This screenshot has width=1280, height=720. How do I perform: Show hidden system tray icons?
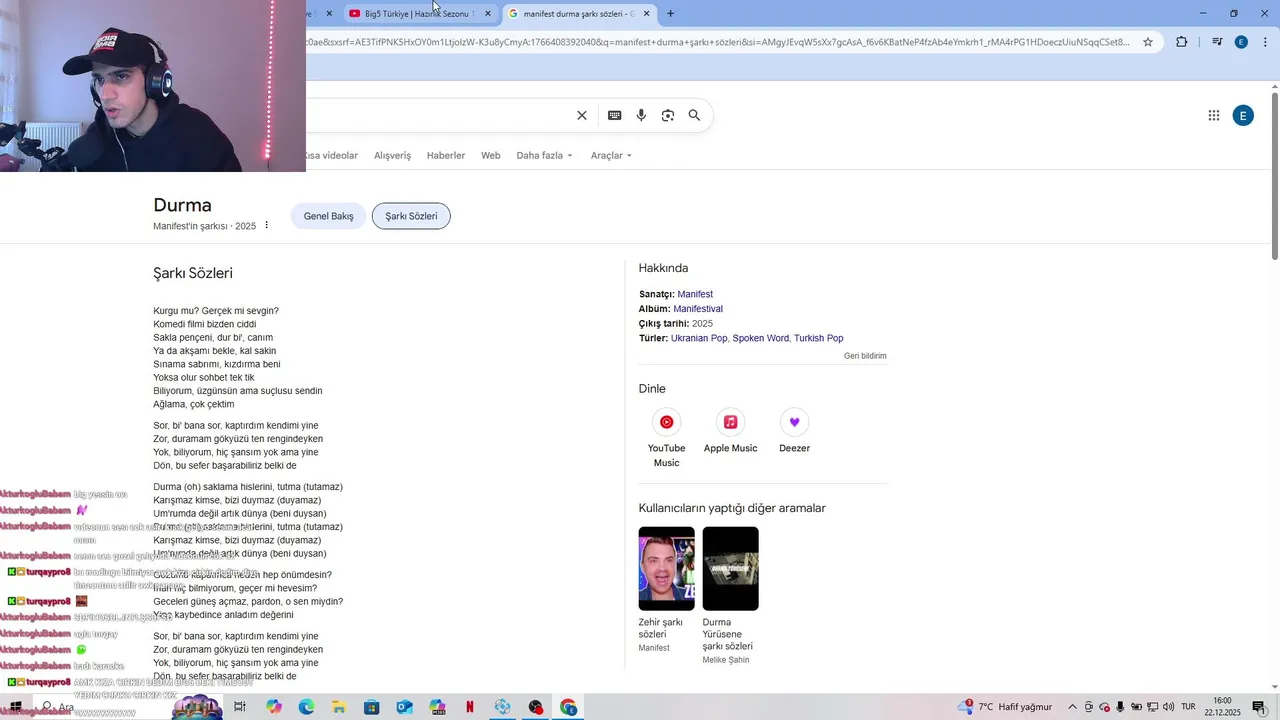click(1072, 707)
